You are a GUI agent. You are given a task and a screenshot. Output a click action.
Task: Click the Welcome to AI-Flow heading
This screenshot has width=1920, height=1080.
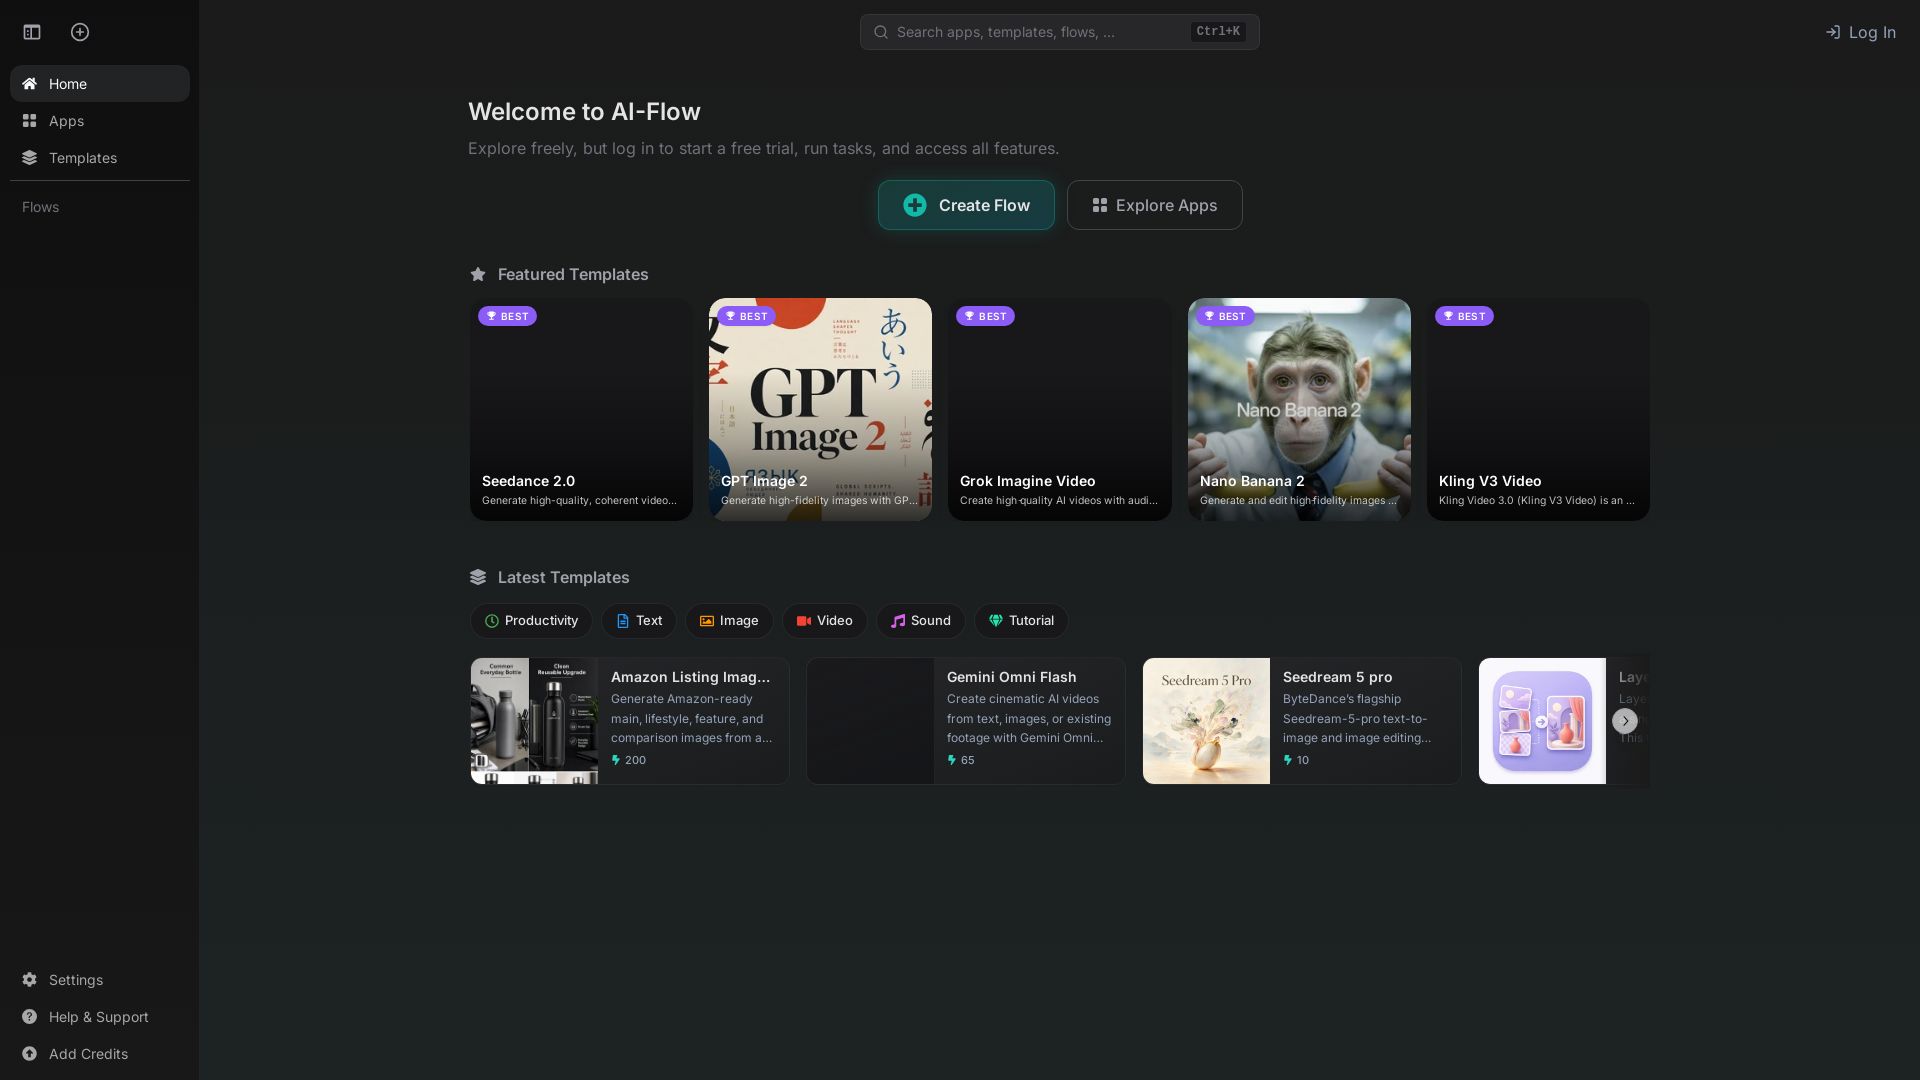(584, 112)
